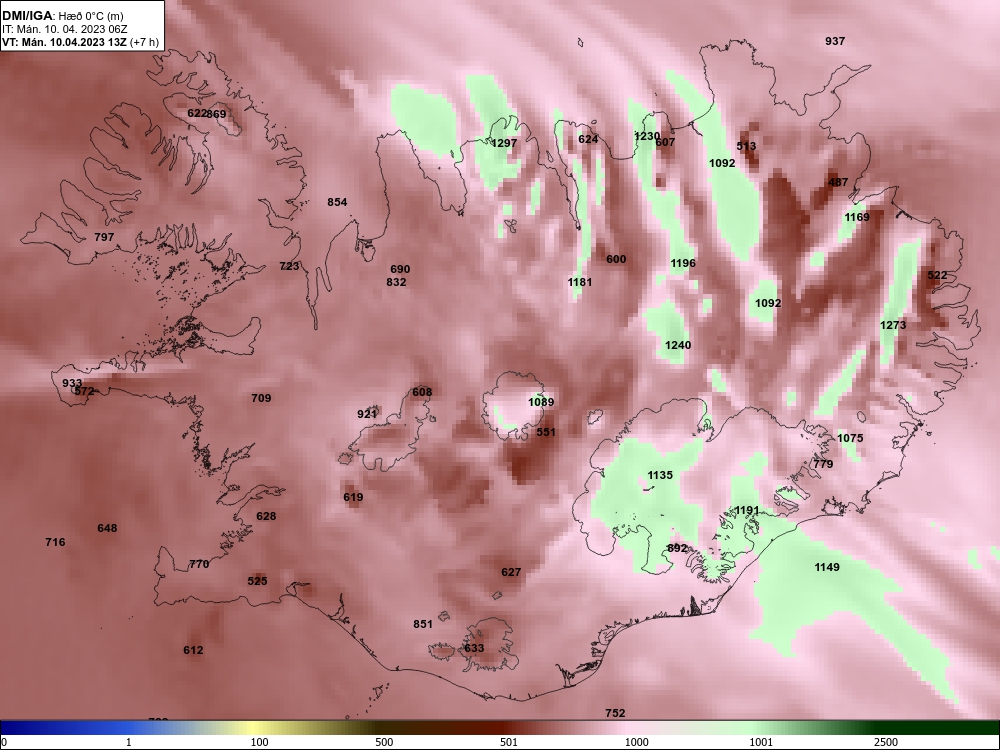The image size is (1000, 750).
Task: Click the title text "DMI/IGA: Hæð 0°C (m)"
Action: click(x=63, y=16)
